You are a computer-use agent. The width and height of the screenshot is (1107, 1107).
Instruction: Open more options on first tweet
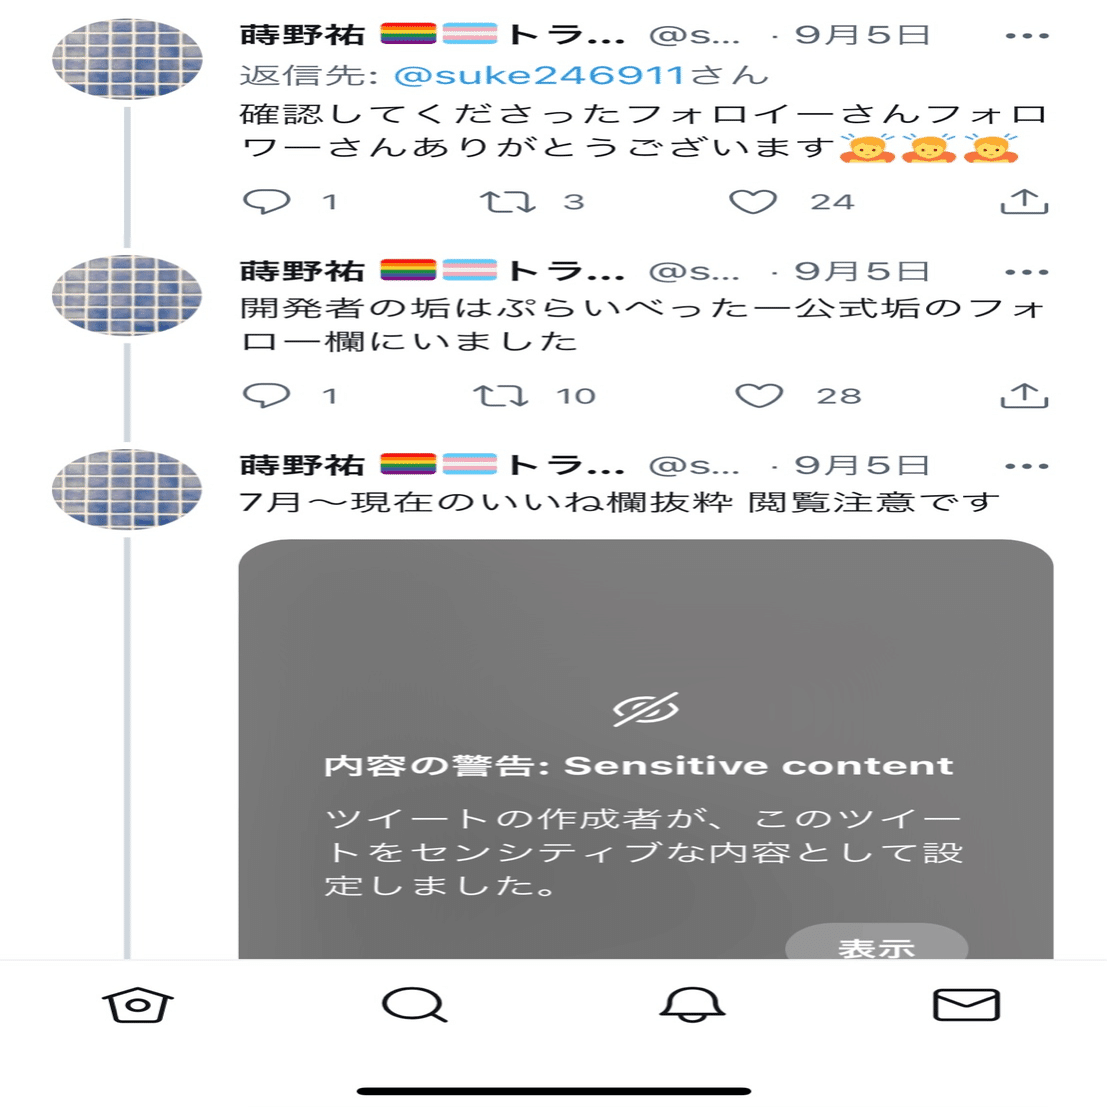pos(1027,35)
